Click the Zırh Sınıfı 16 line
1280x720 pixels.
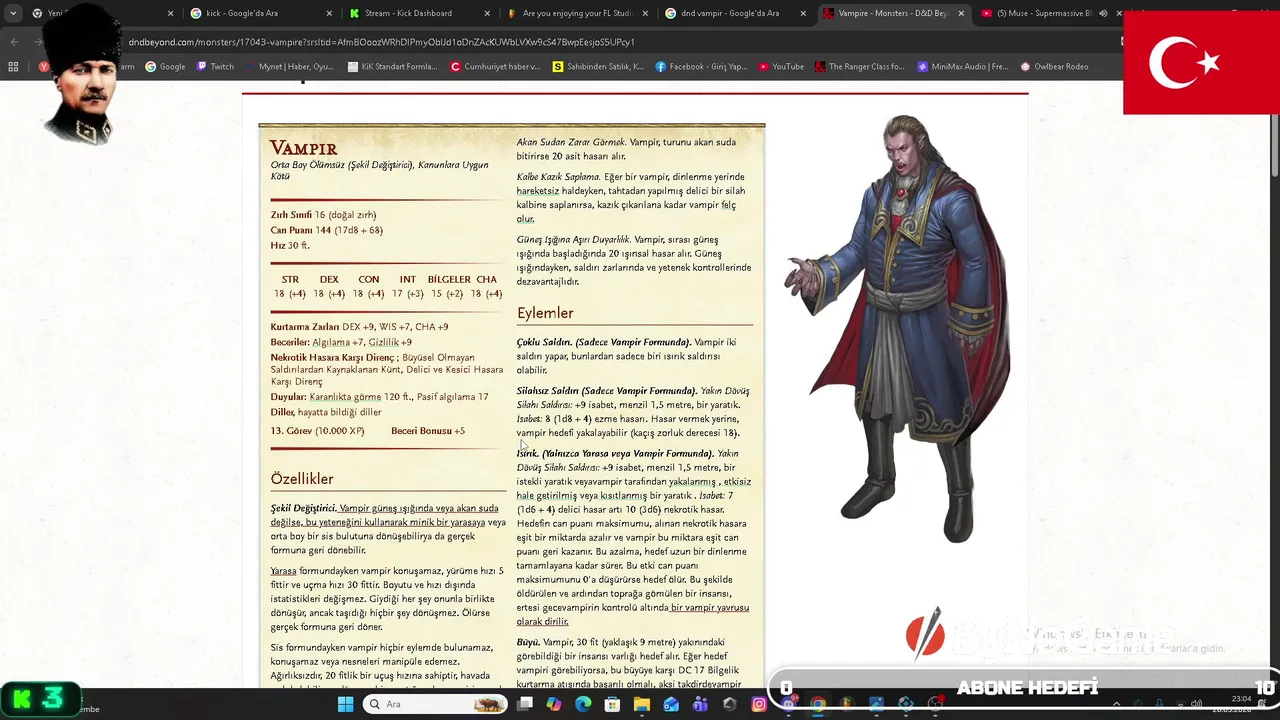pos(323,215)
